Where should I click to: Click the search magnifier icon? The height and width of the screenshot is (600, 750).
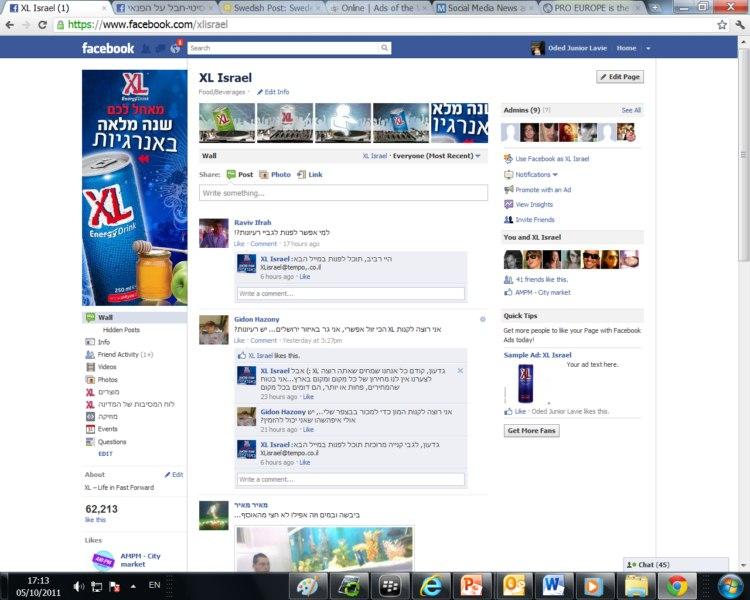click(384, 48)
